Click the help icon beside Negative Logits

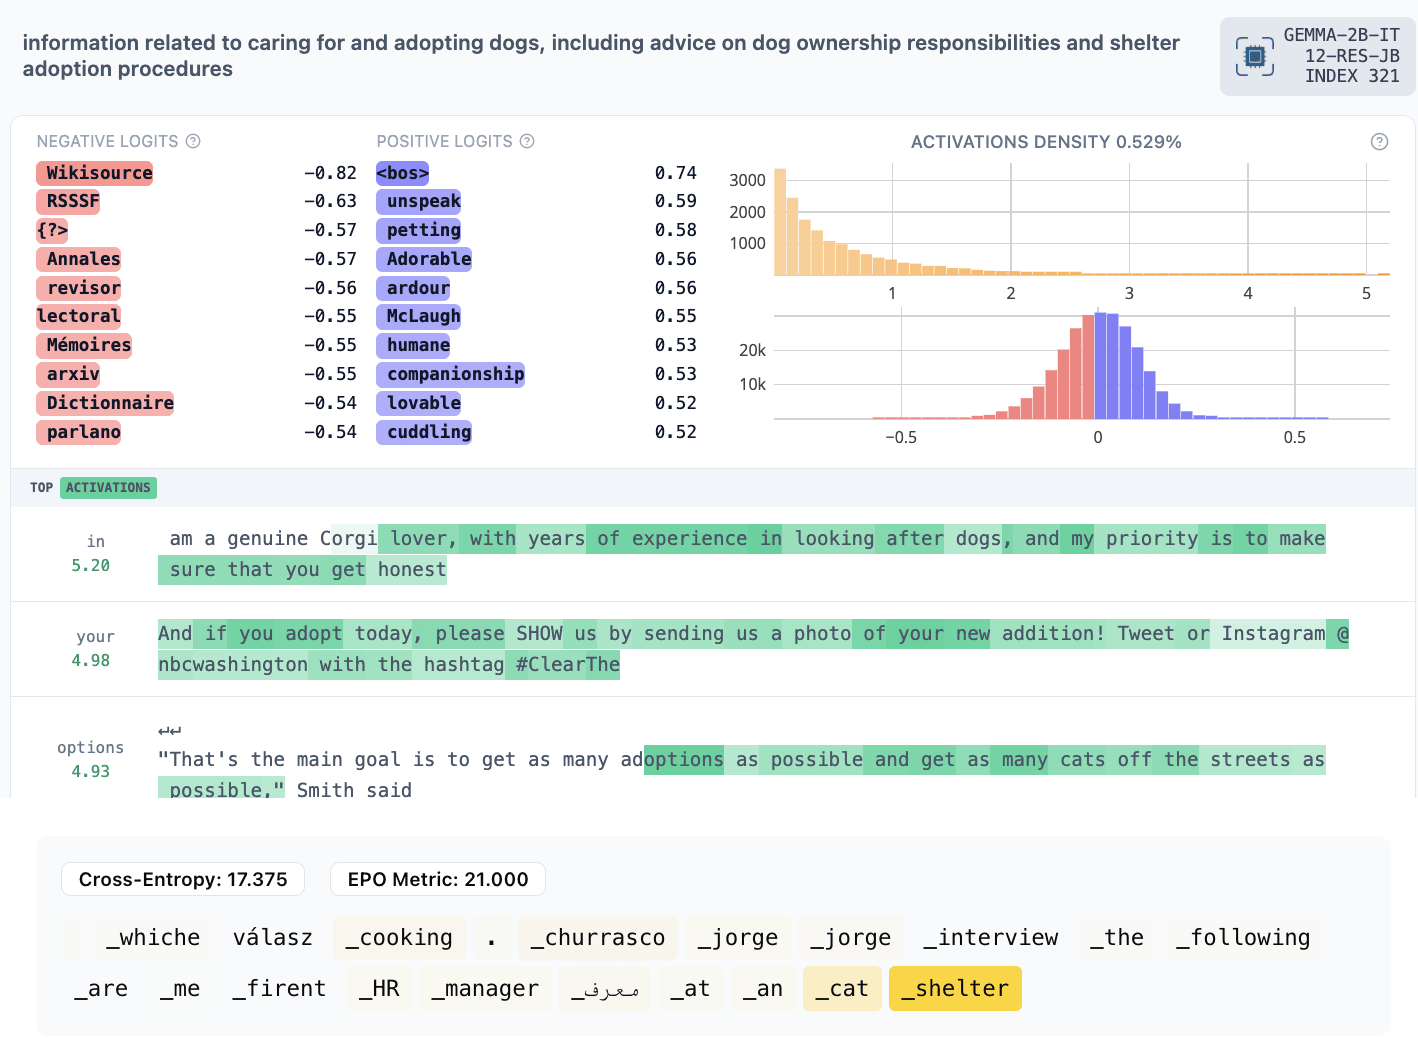click(193, 141)
